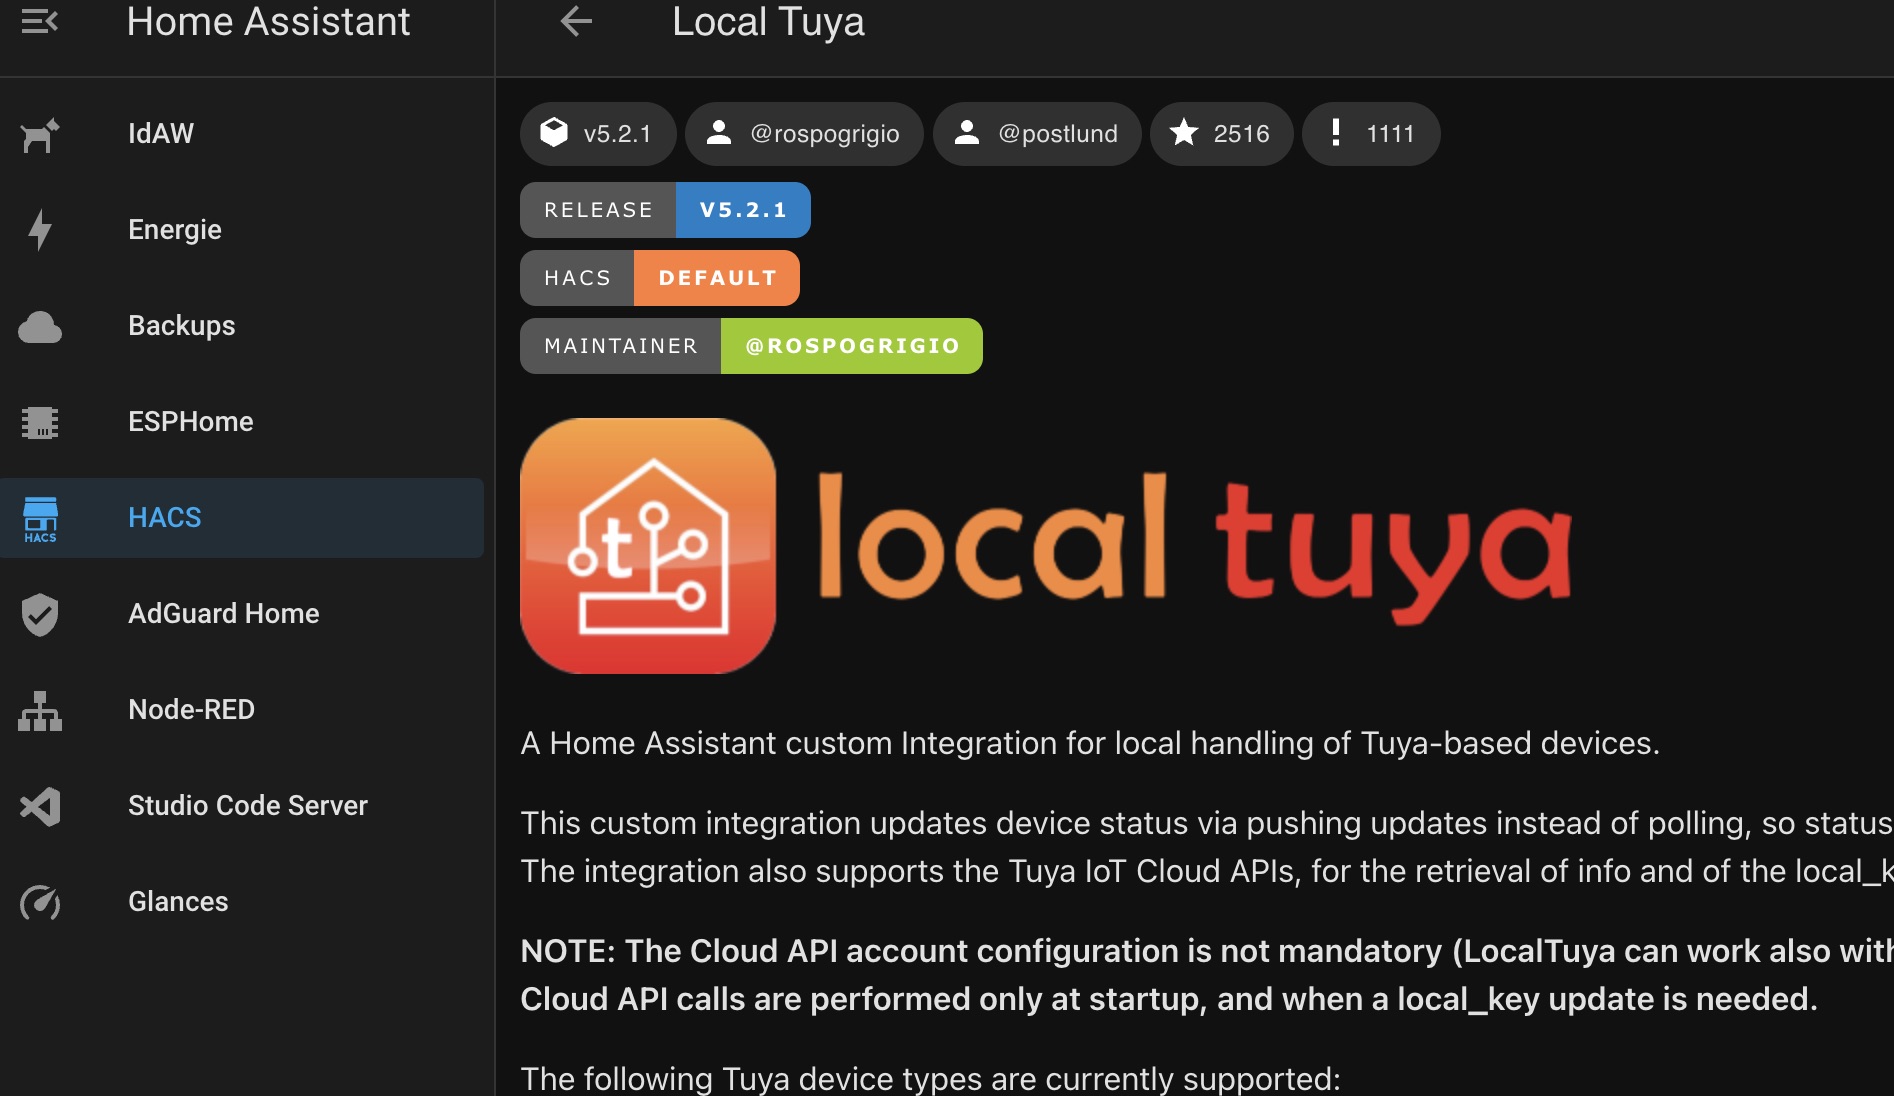Click the person icon beside @rospogrigio
This screenshot has width=1894, height=1096.
click(719, 133)
